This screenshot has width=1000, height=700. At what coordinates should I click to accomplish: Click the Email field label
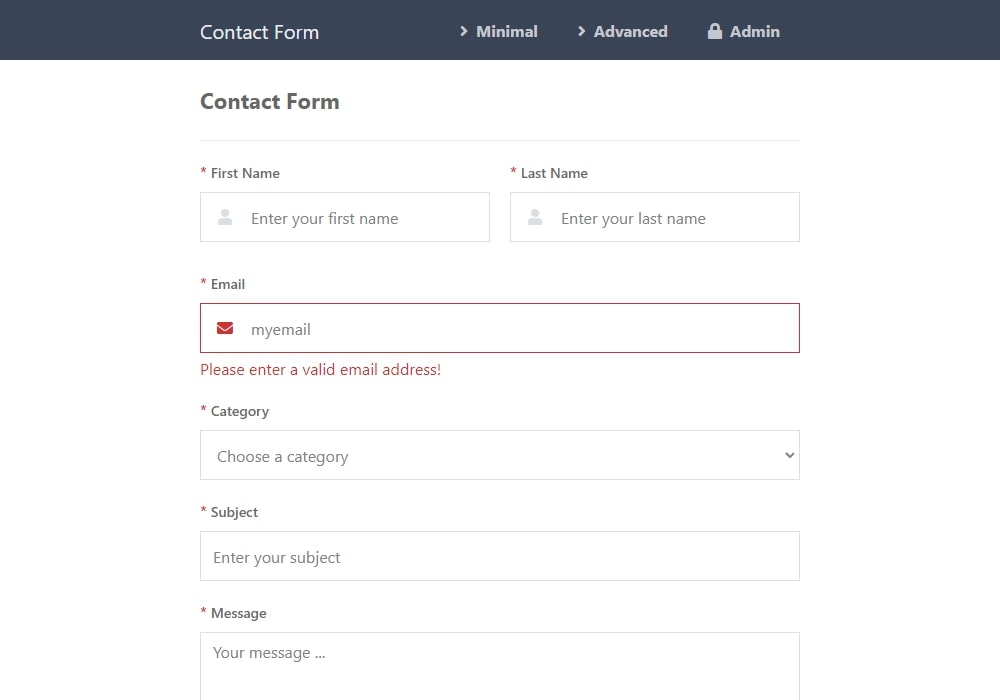[228, 284]
